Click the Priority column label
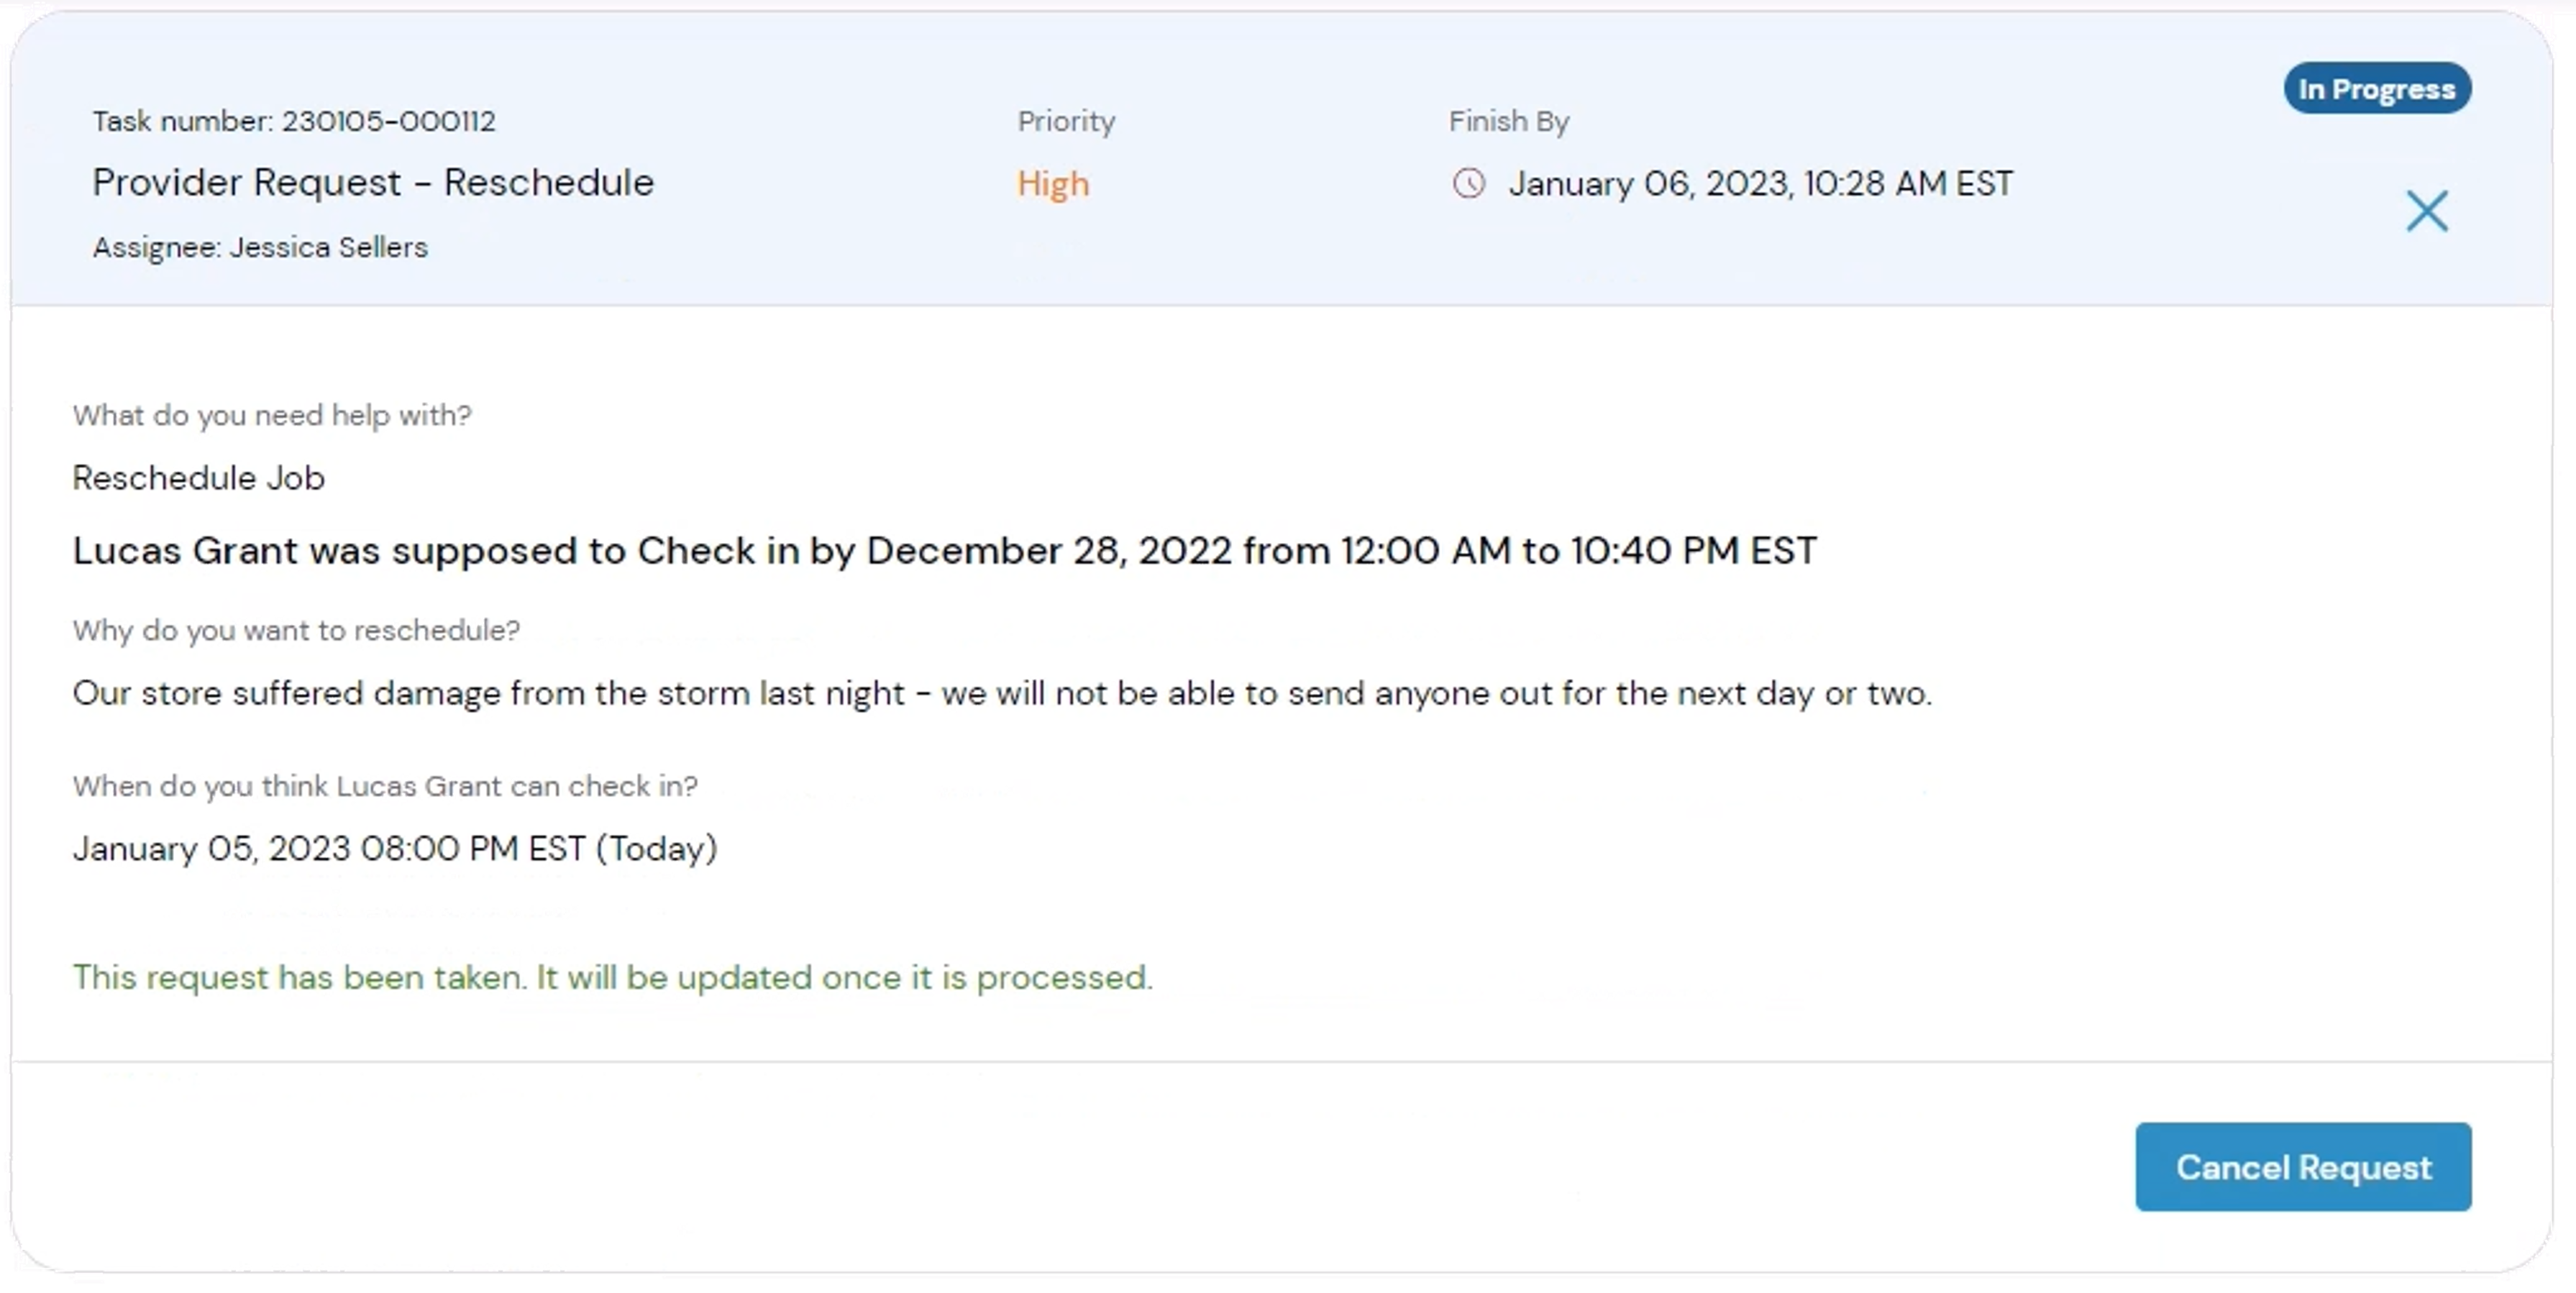The width and height of the screenshot is (2576, 1293). point(1066,121)
